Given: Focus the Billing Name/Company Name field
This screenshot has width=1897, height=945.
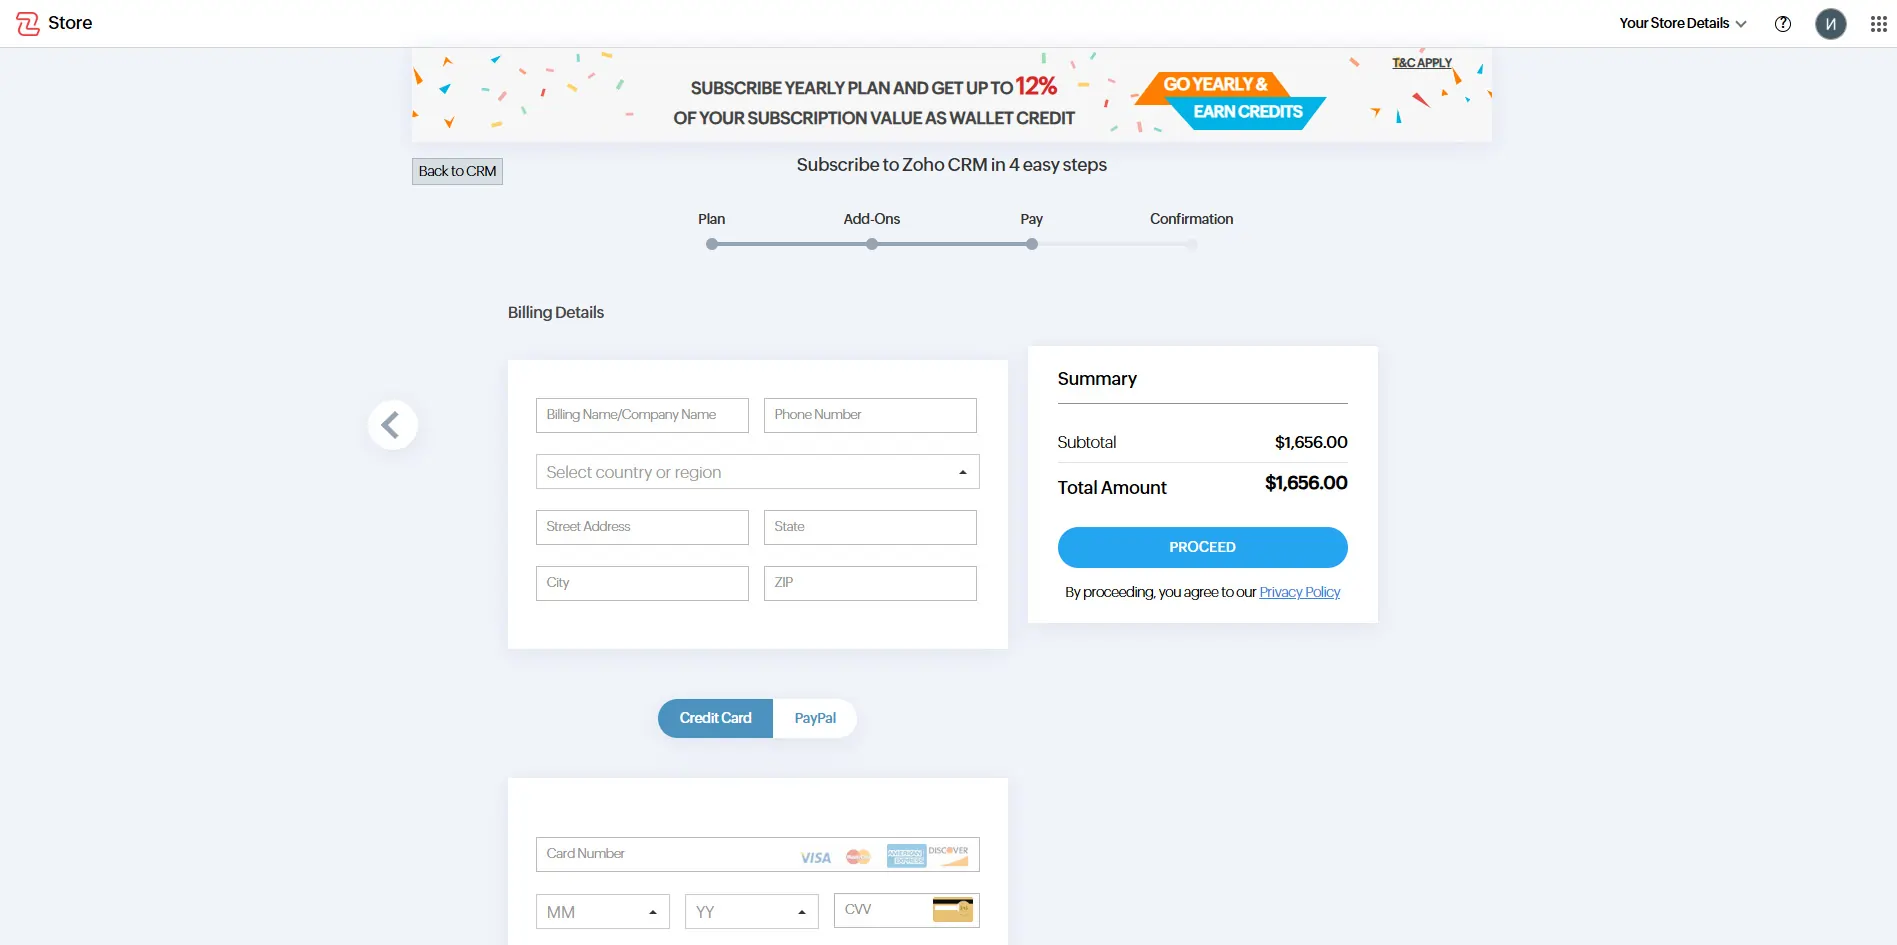Looking at the screenshot, I should pos(642,415).
